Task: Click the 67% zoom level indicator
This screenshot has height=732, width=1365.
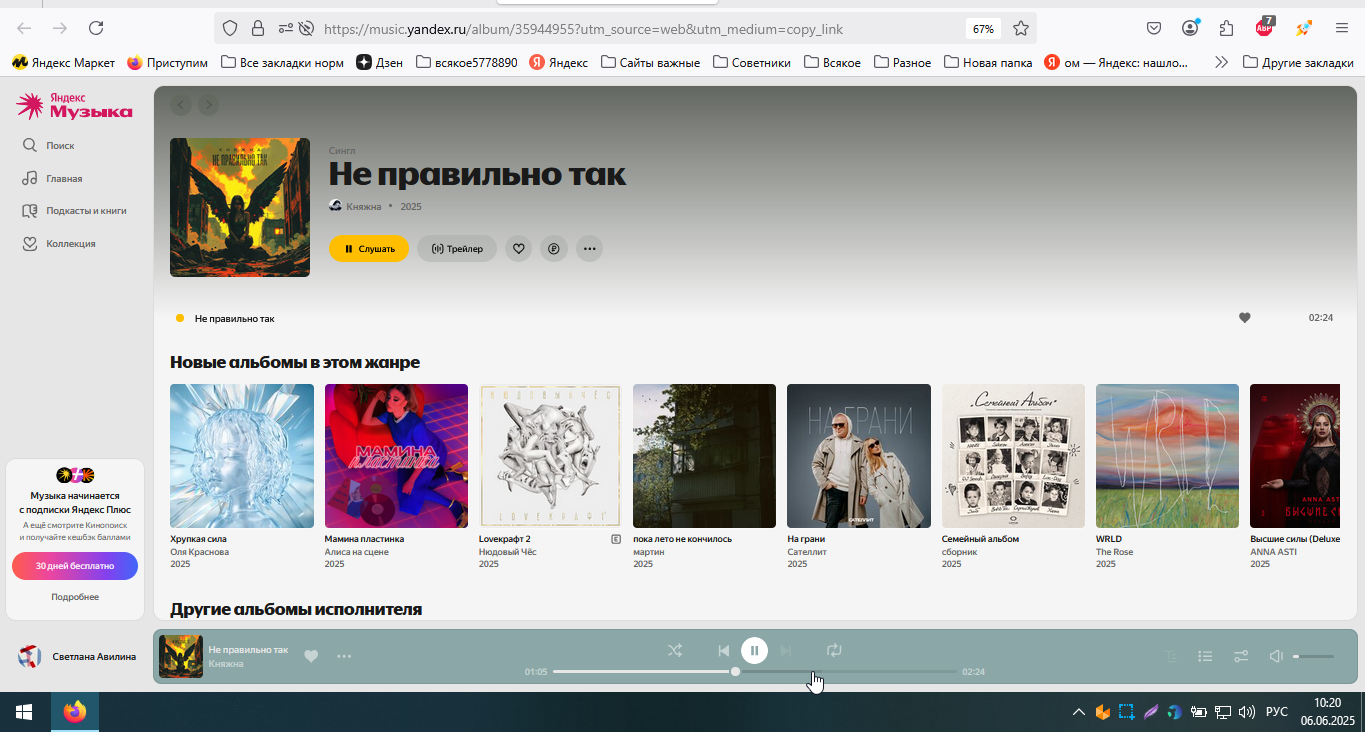Action: [983, 29]
